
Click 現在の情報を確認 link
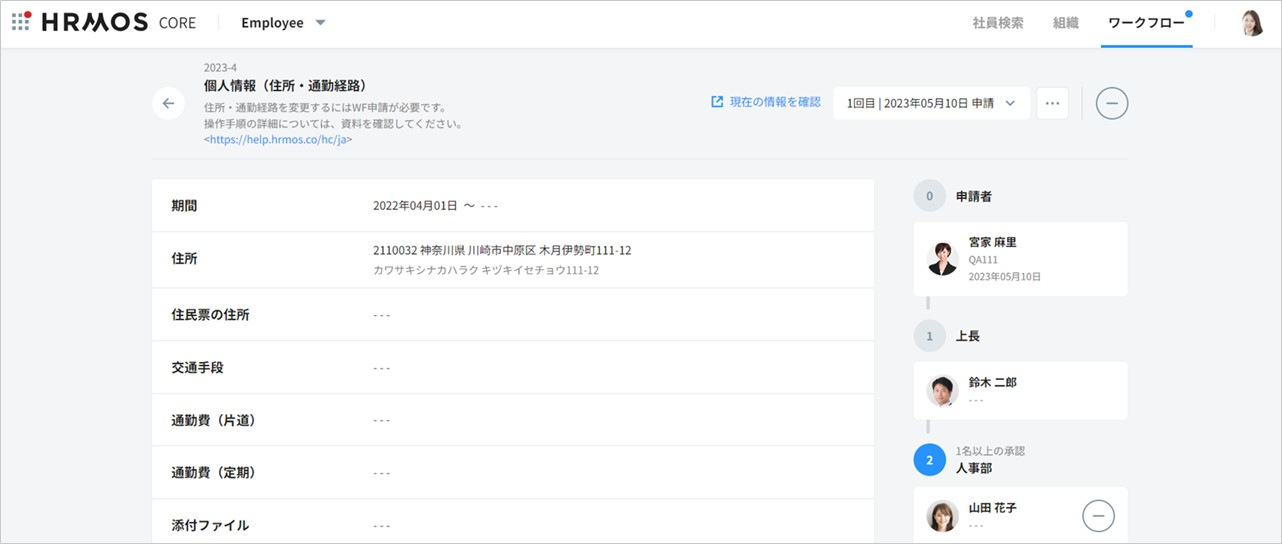[x=774, y=102]
